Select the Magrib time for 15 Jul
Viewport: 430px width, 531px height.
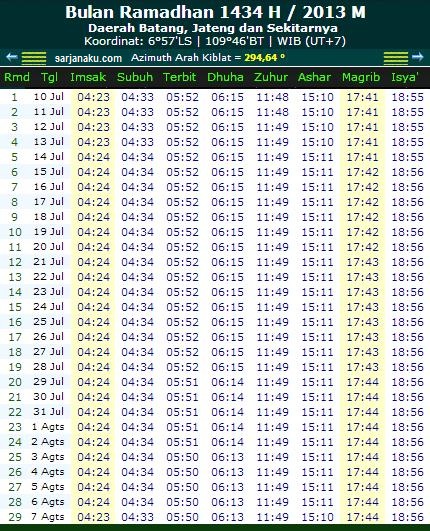362,172
